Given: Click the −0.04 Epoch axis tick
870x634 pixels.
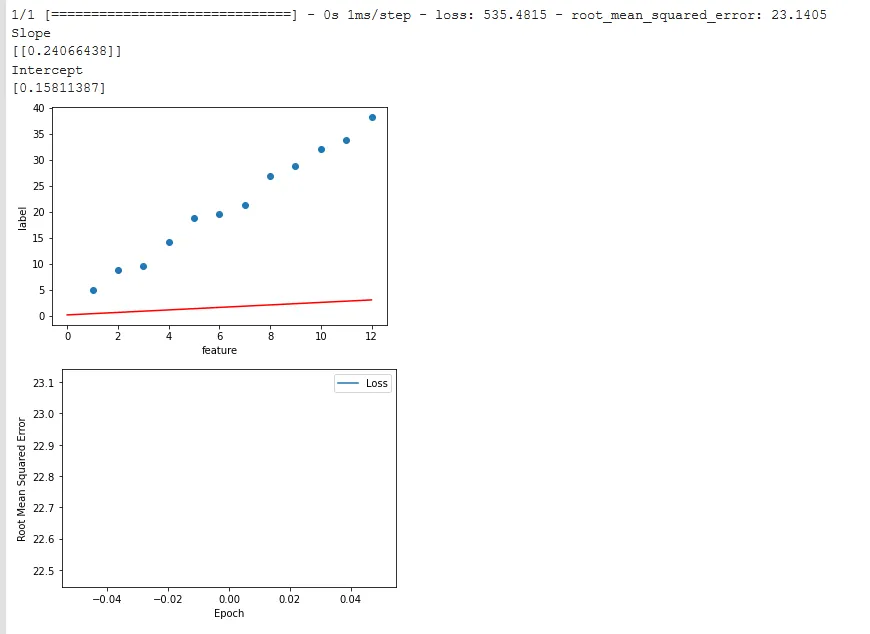Looking at the screenshot, I should coord(107,599).
